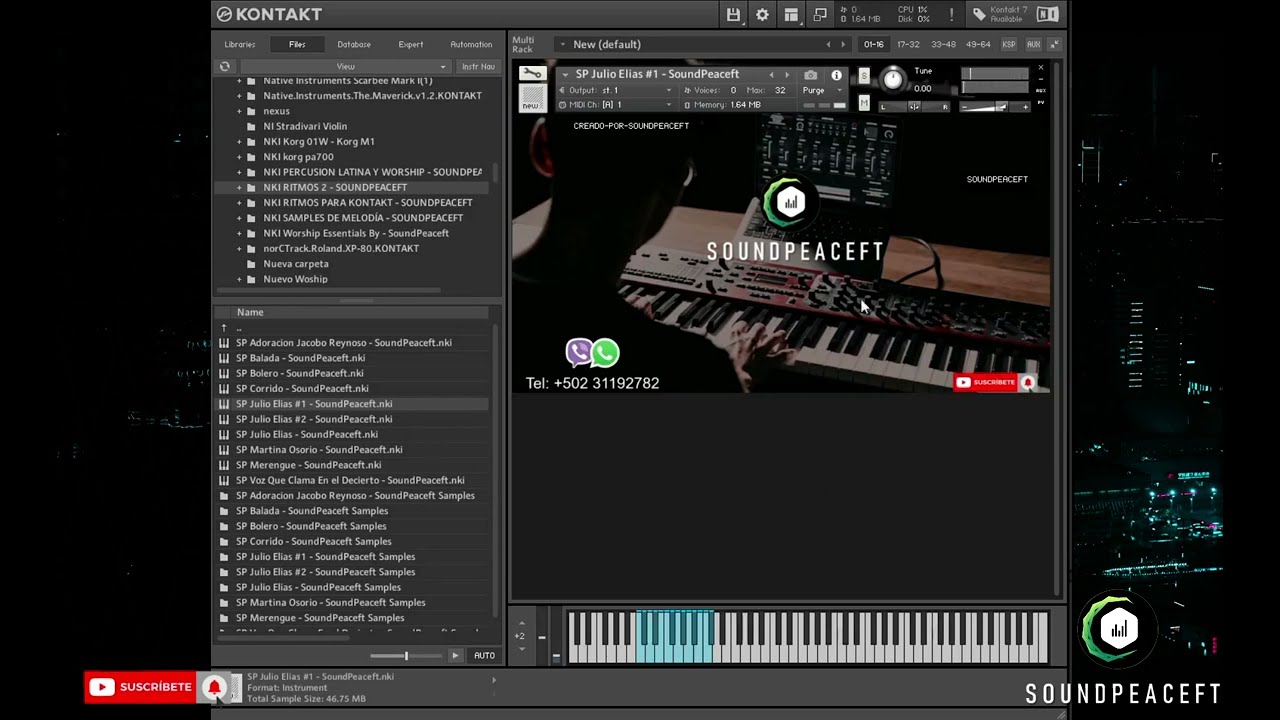
Task: Solo the instrument with S button
Action: coord(864,77)
